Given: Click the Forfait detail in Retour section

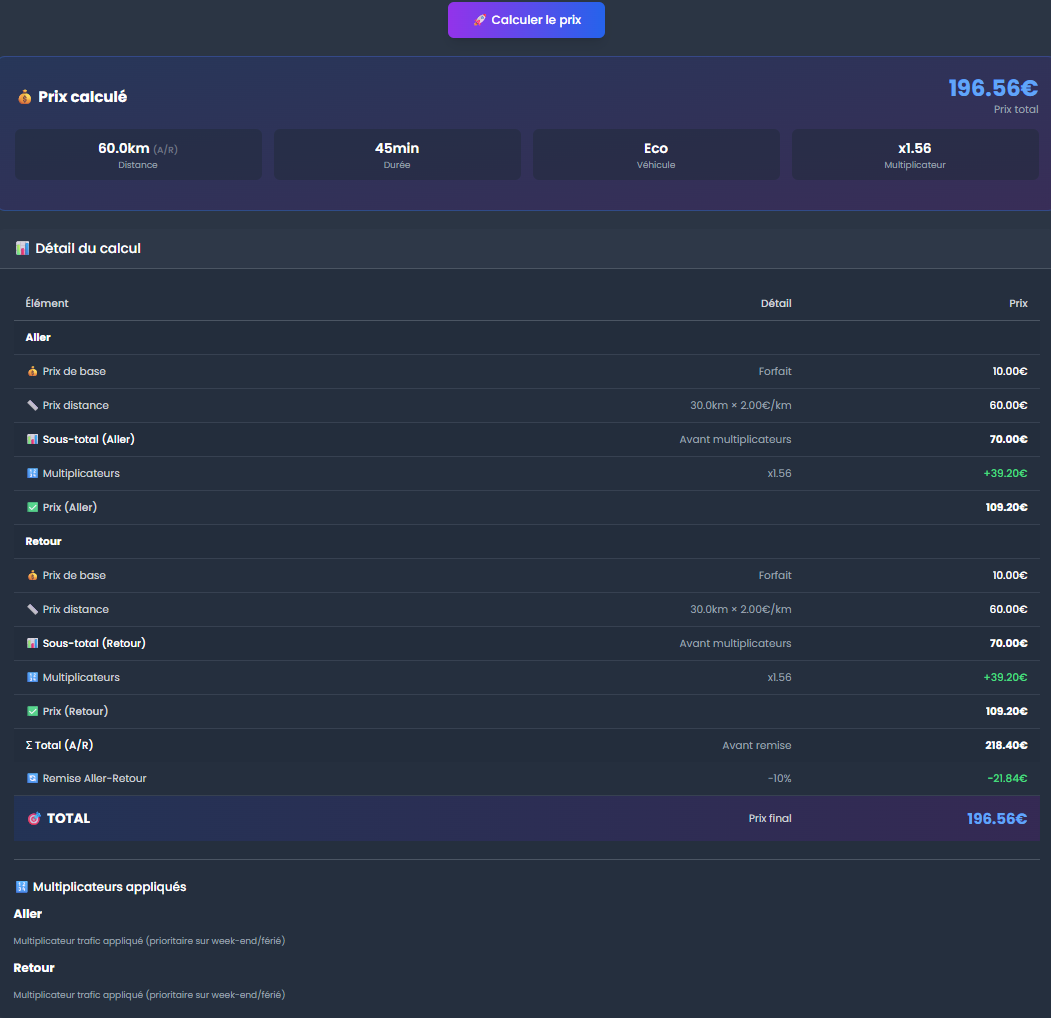Looking at the screenshot, I should tap(775, 575).
